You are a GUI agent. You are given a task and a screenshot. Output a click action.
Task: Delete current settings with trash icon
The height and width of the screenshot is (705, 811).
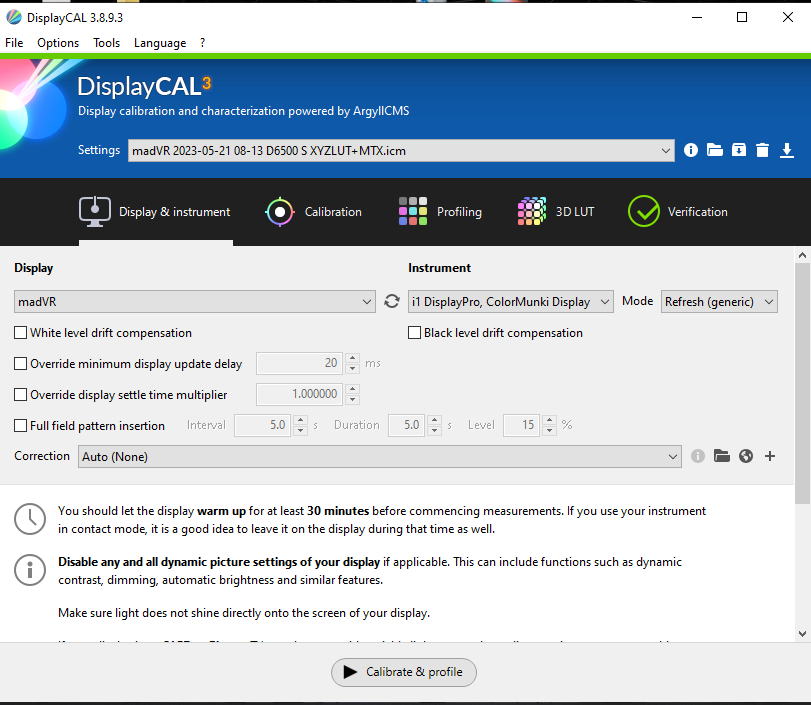(x=762, y=150)
